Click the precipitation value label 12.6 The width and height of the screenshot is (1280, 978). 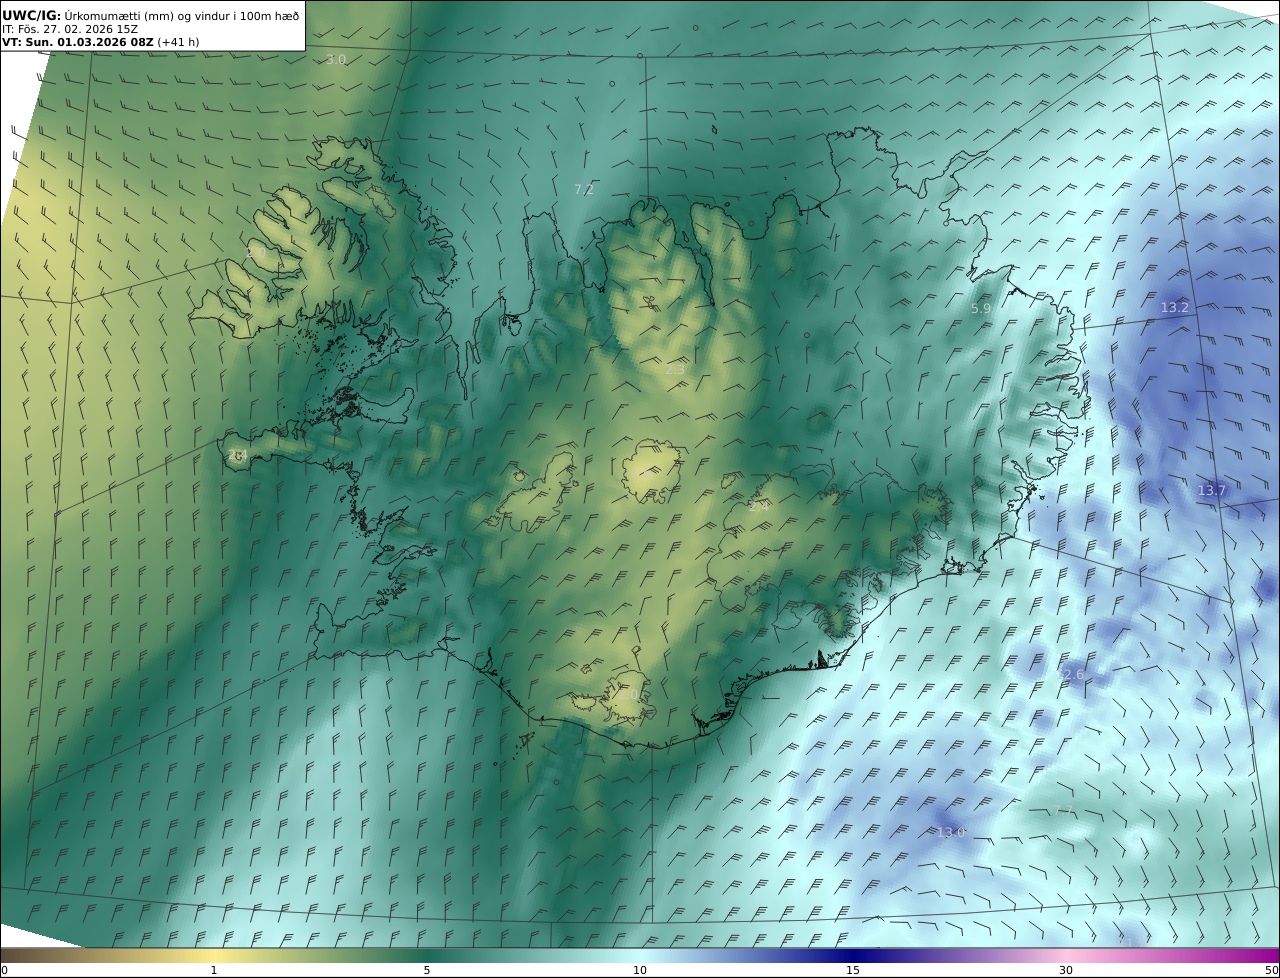pos(1070,675)
